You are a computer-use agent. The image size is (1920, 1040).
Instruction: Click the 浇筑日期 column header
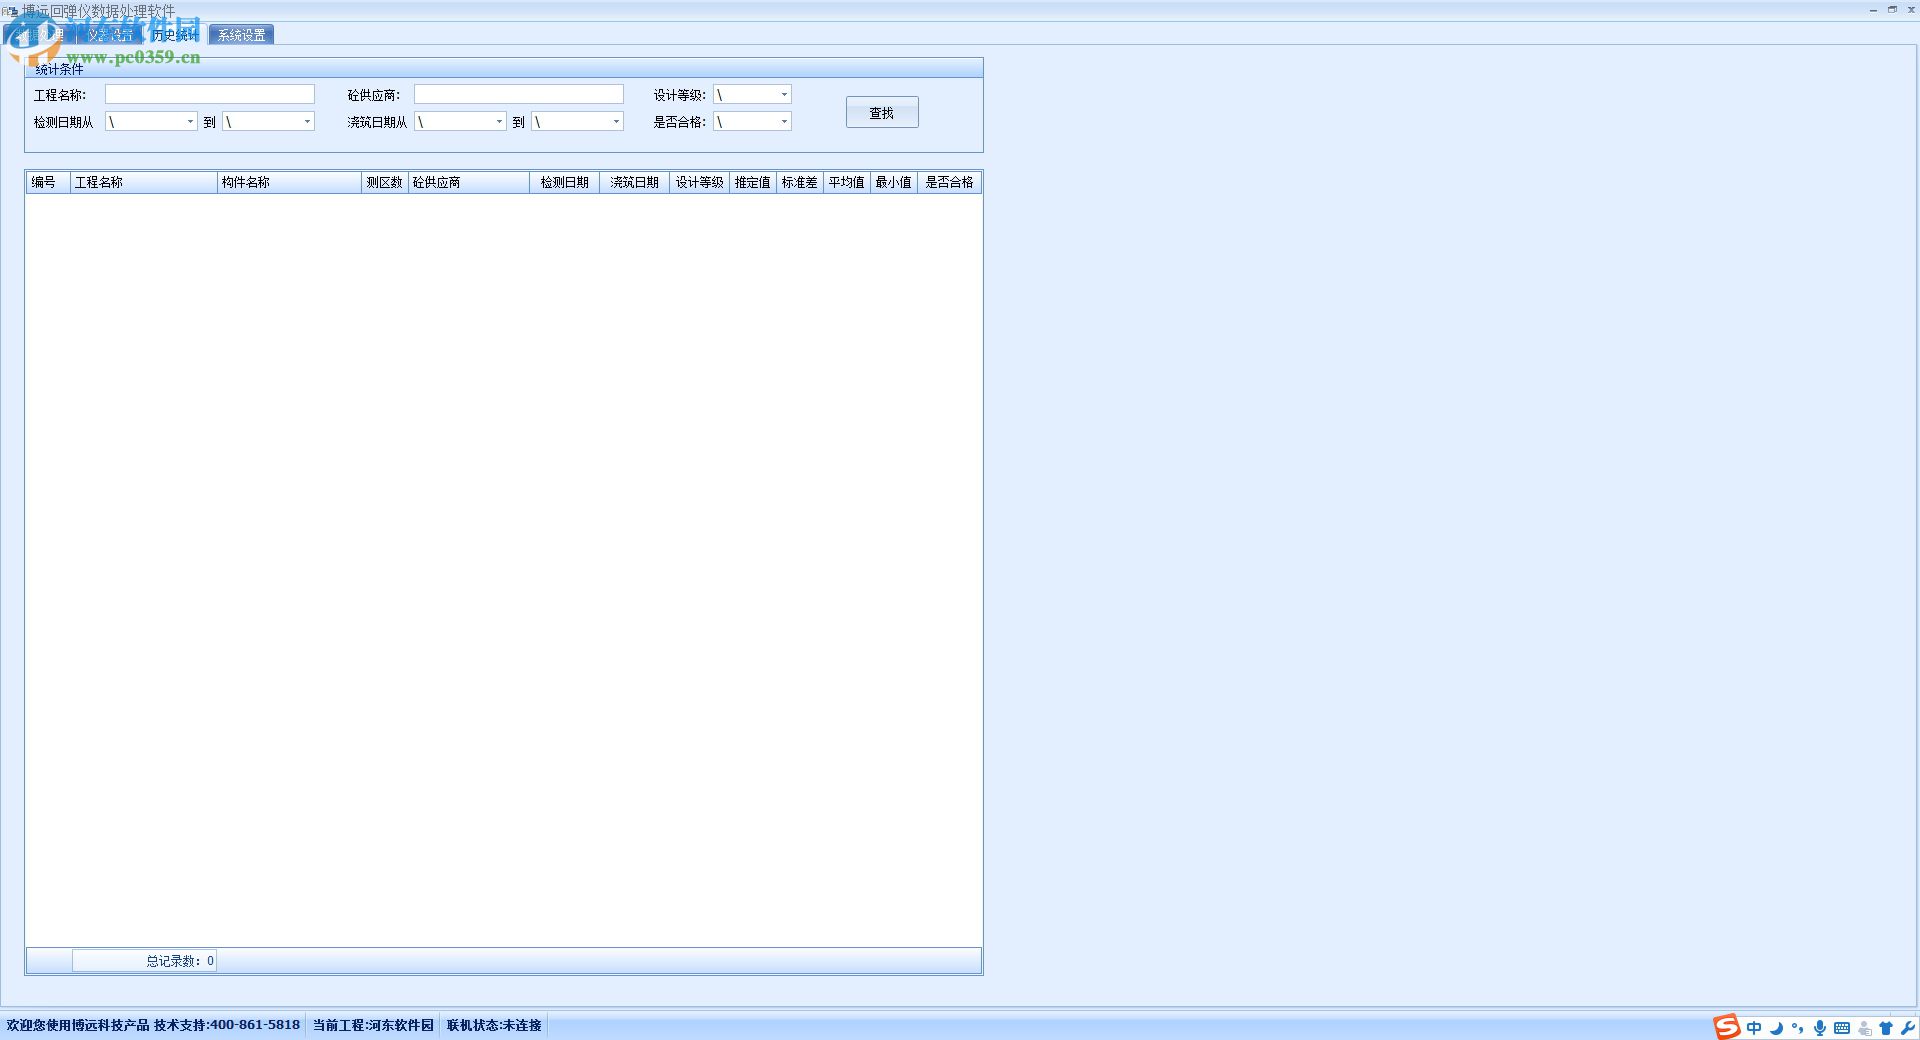(x=634, y=182)
